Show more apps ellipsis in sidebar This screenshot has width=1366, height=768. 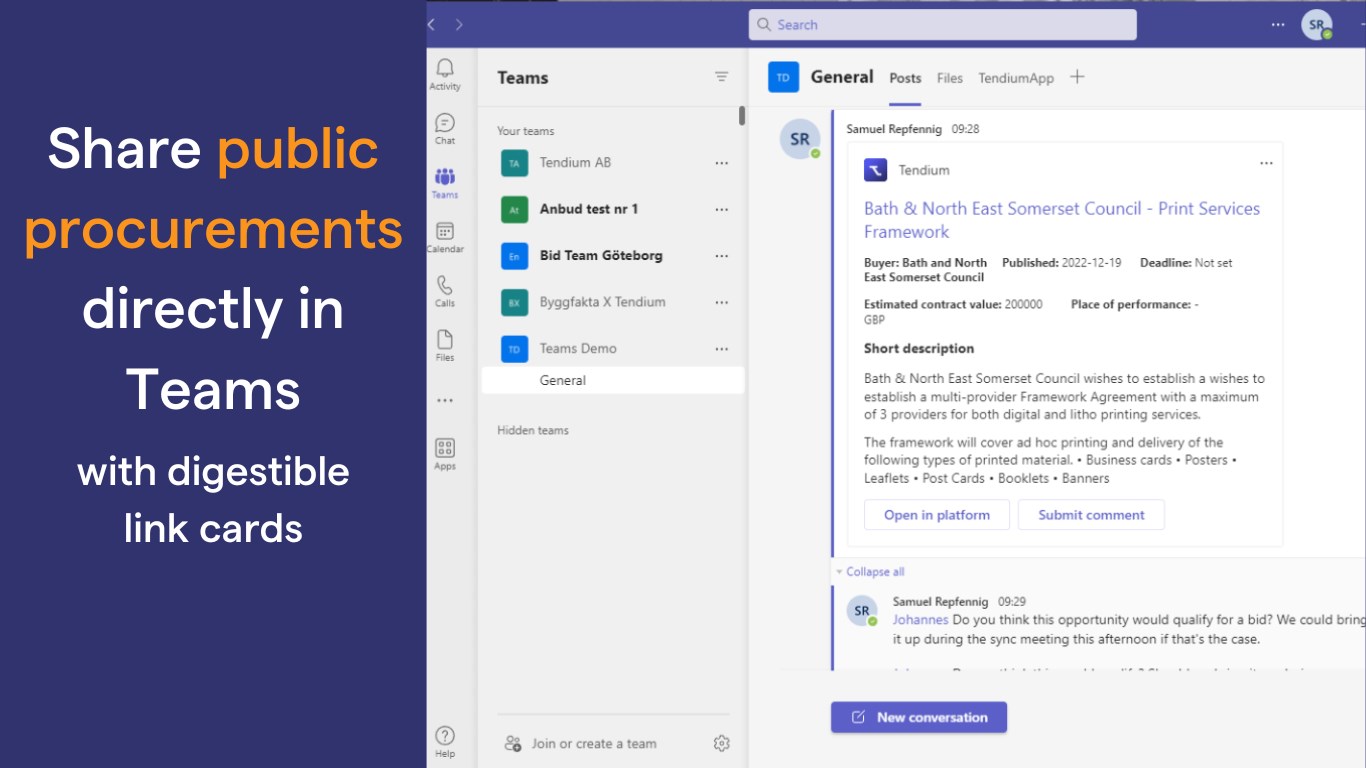tap(445, 401)
